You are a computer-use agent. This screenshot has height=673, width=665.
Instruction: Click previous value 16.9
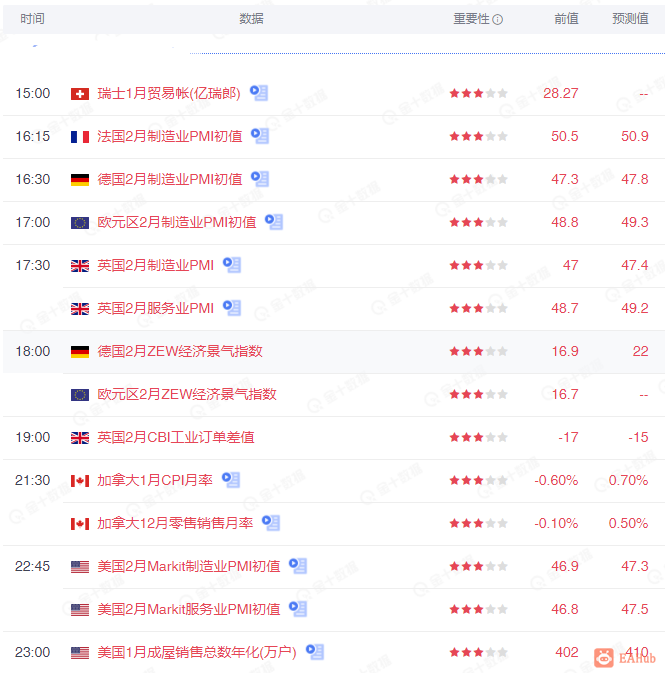pyautogui.click(x=565, y=351)
